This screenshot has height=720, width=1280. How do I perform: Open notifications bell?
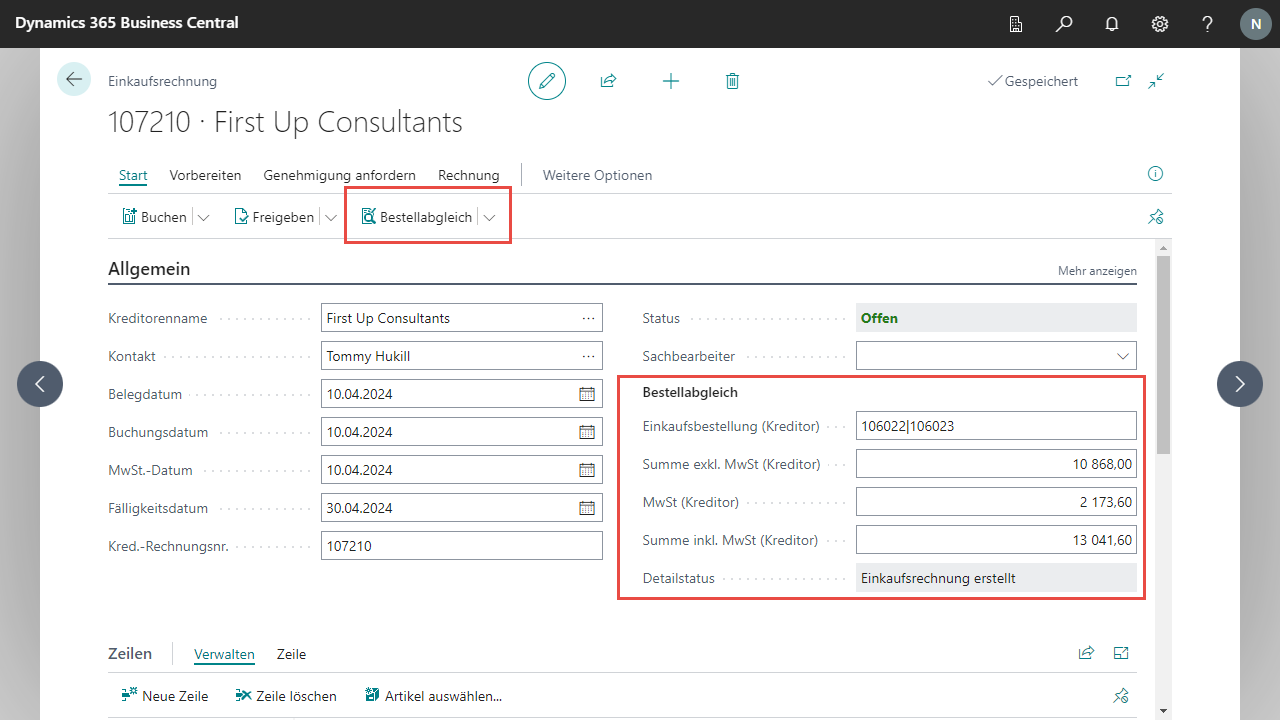(1112, 24)
